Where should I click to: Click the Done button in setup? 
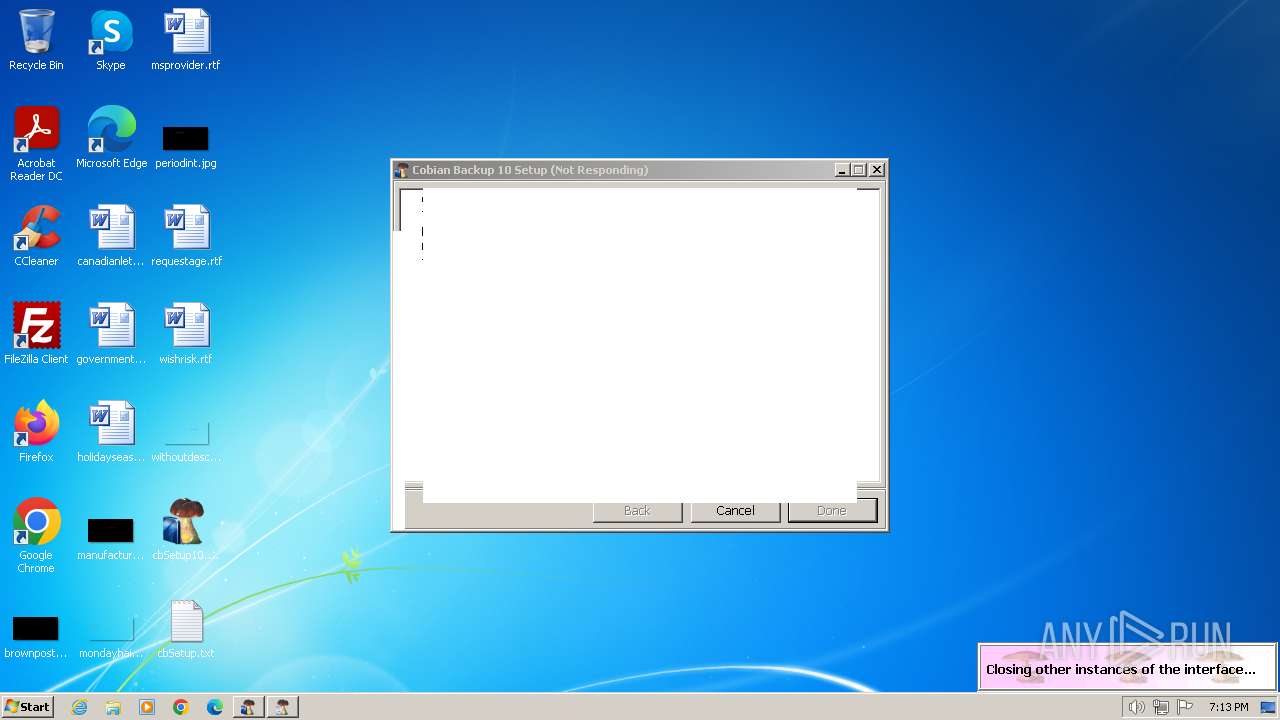(832, 511)
